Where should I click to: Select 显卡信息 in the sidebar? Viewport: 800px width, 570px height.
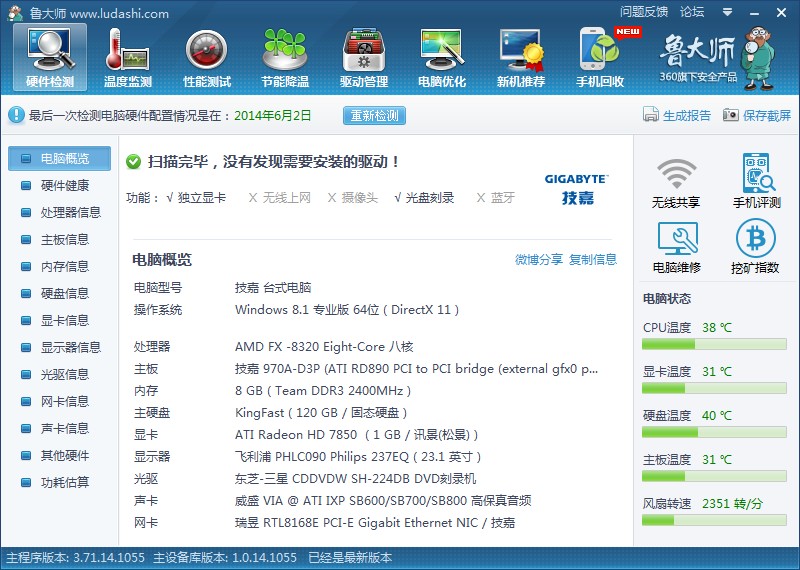coord(59,320)
